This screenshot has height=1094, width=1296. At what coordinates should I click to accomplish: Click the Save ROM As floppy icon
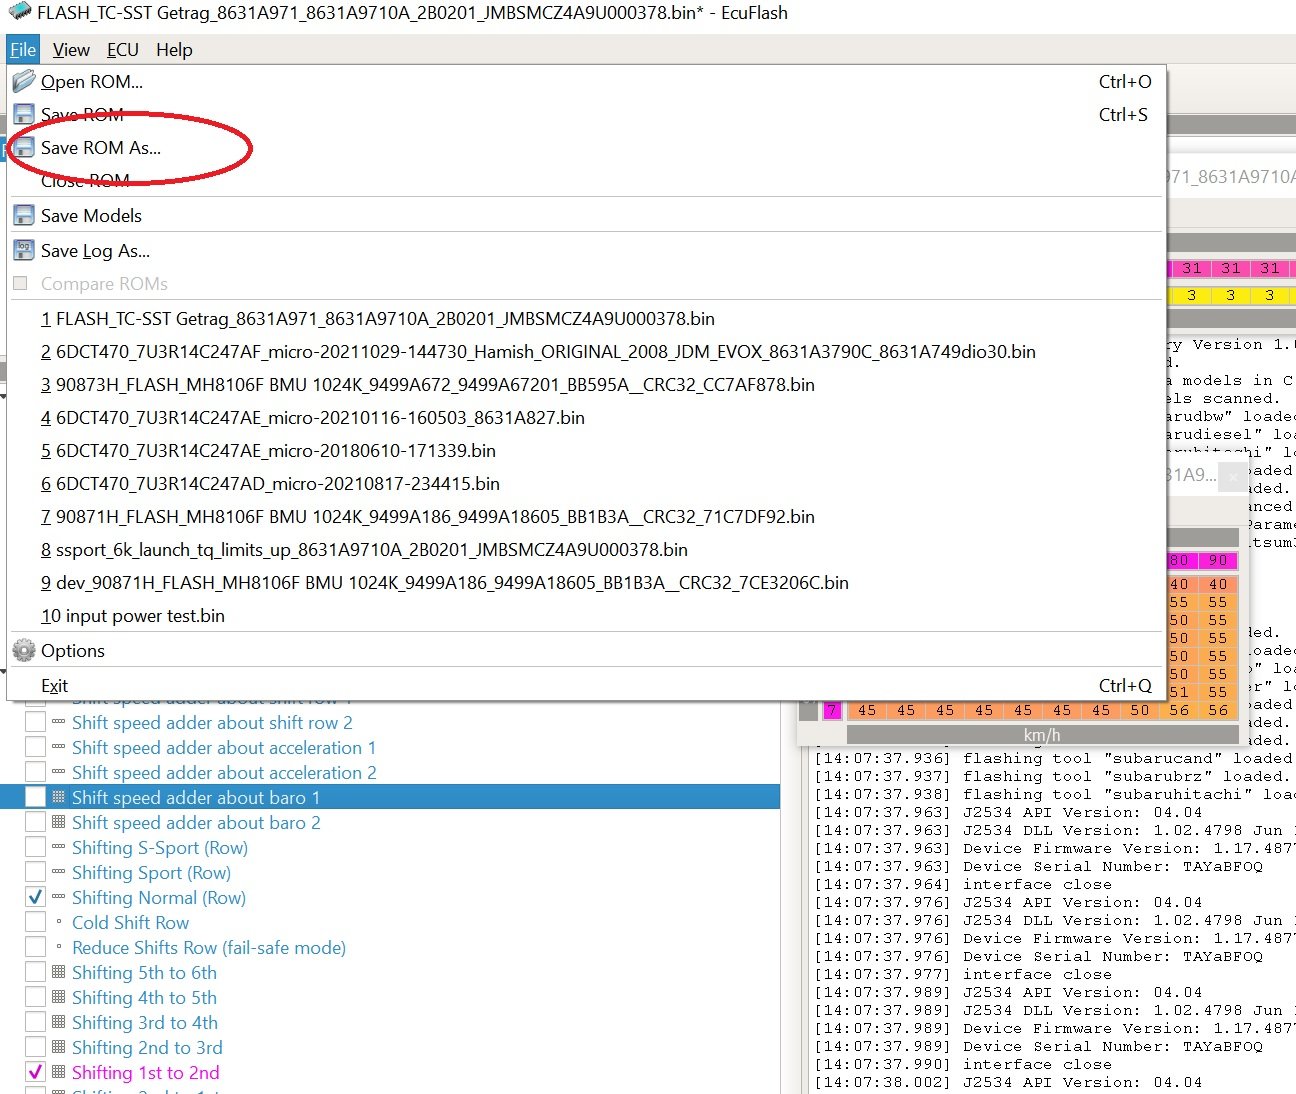coord(23,147)
